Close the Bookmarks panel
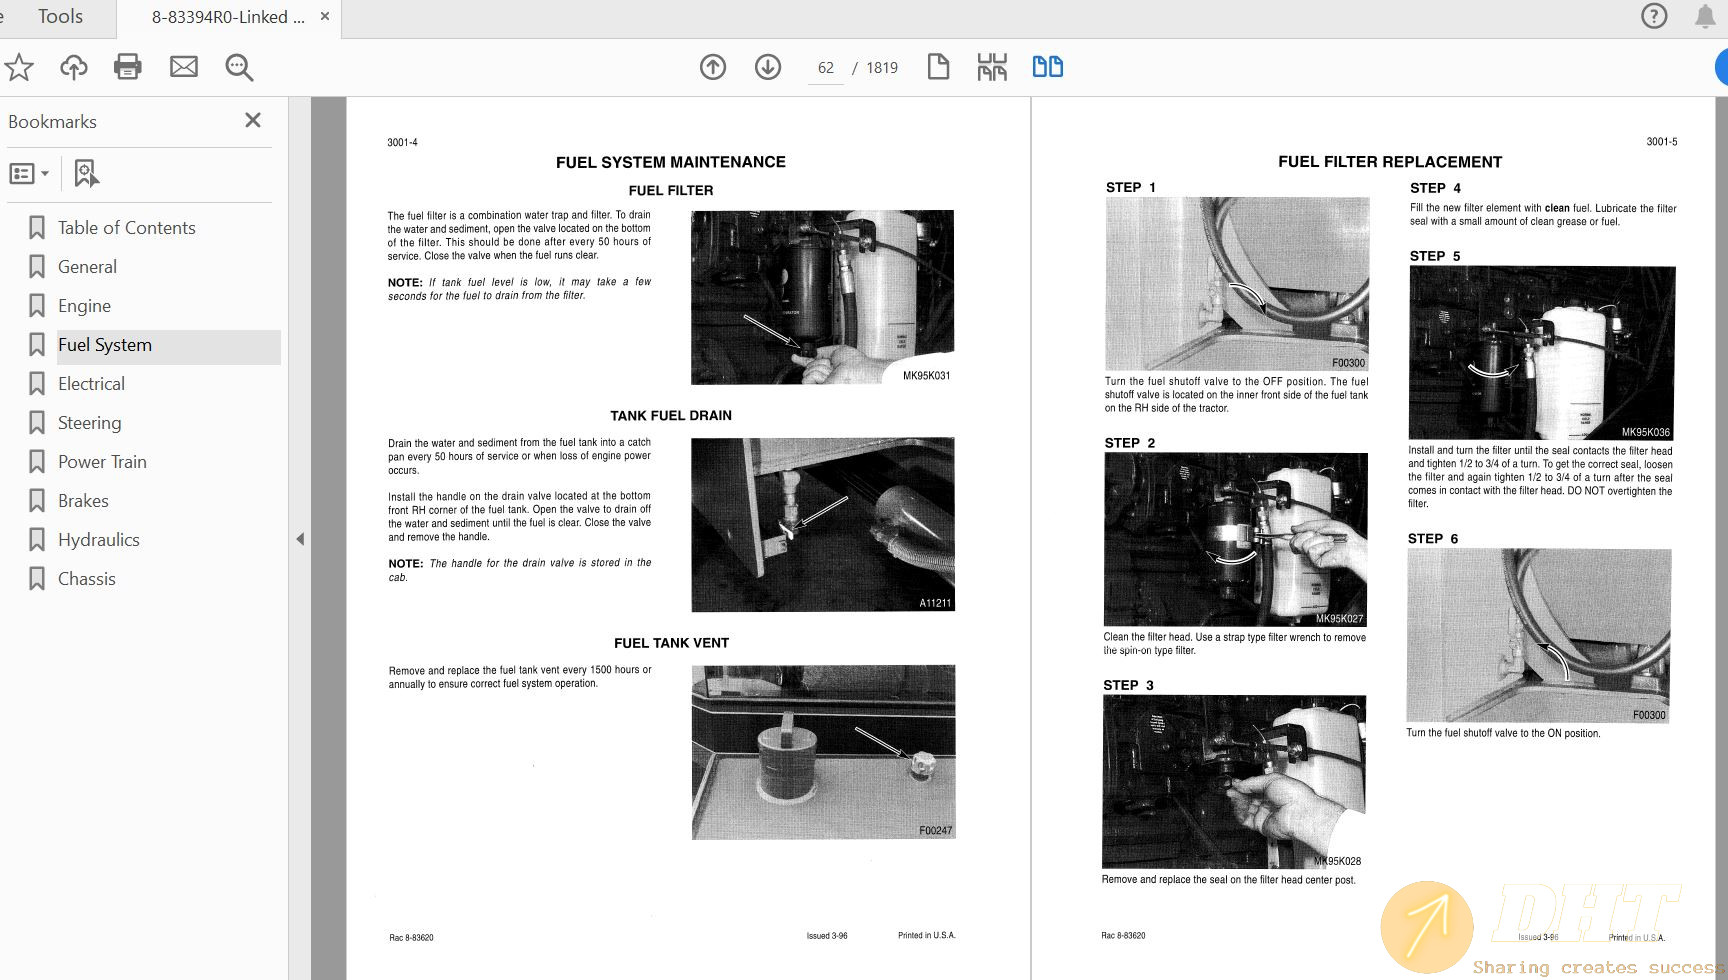 click(253, 120)
